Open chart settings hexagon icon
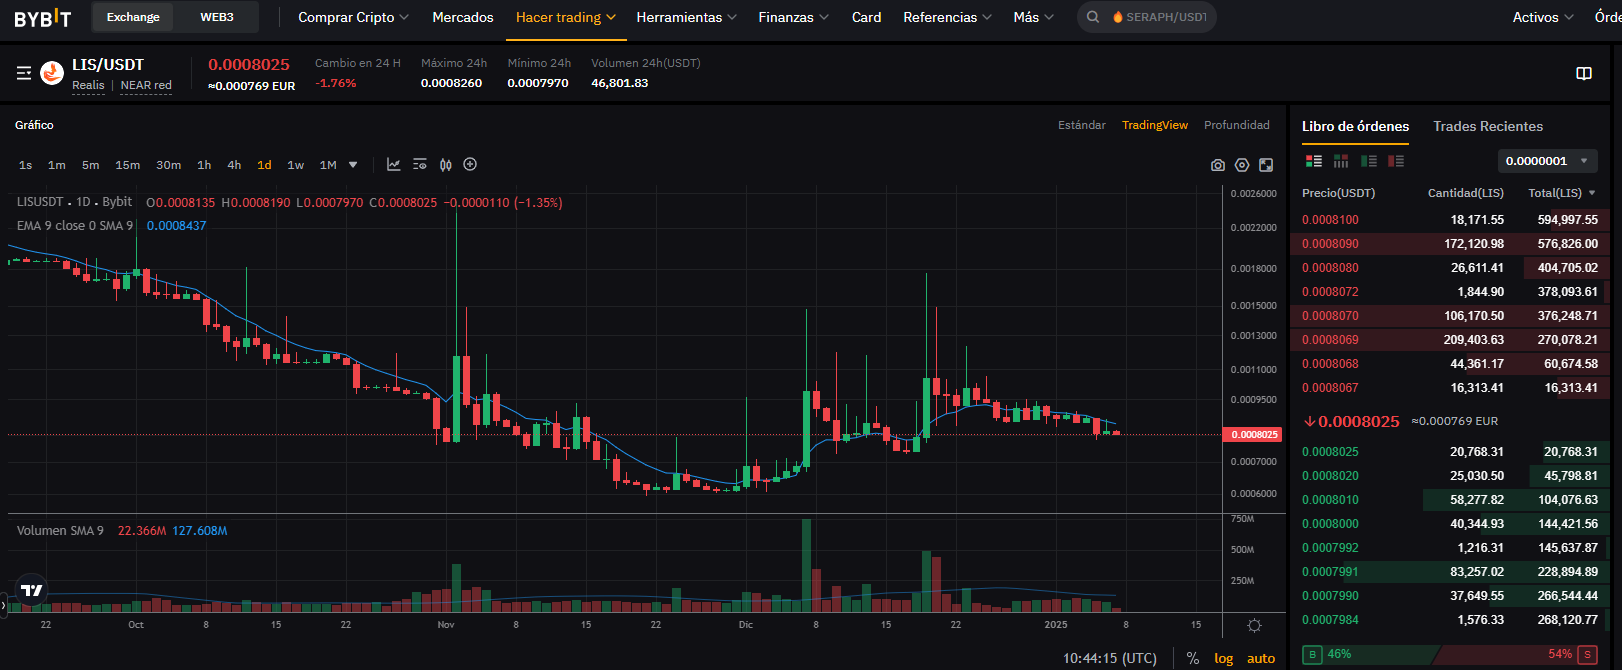Image resolution: width=1622 pixels, height=670 pixels. 1242,165
